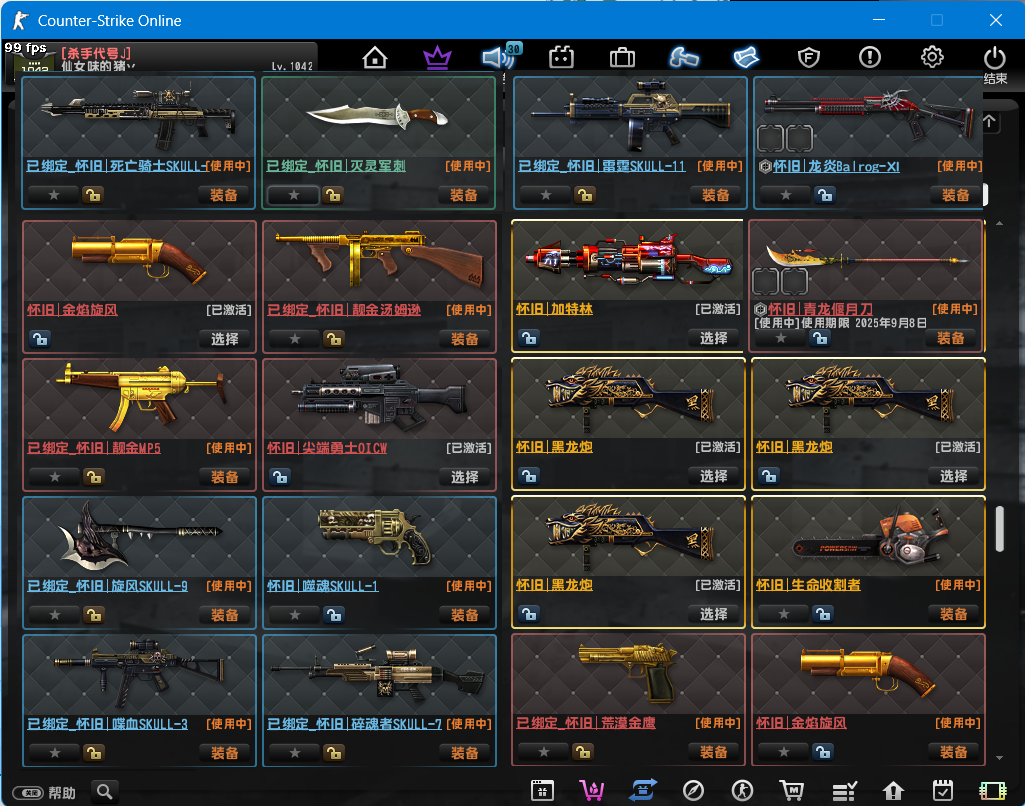Click the running character icon

pyautogui.click(x=743, y=791)
